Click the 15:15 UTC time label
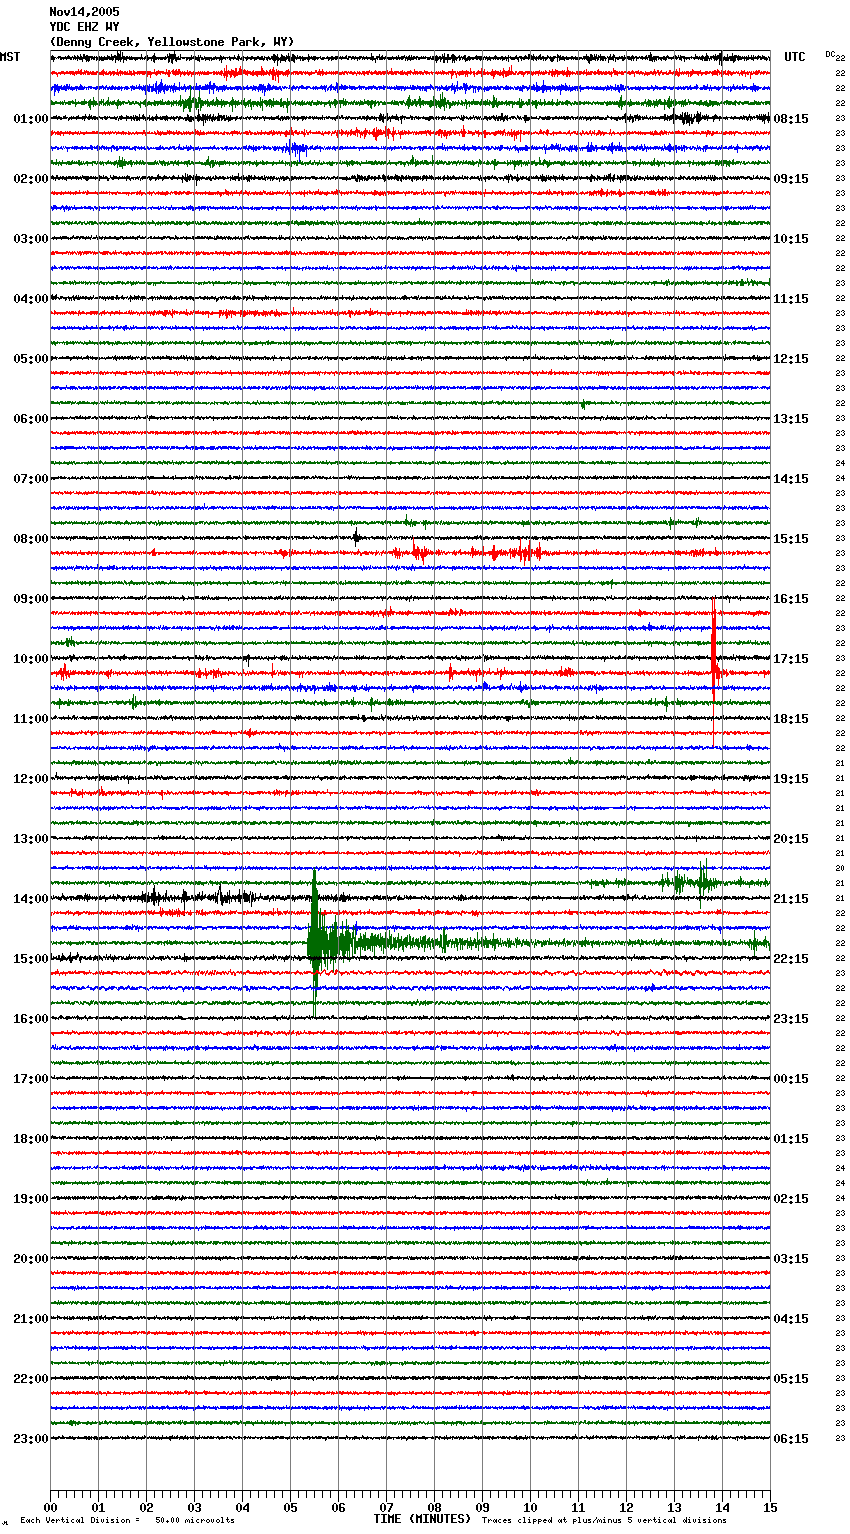Viewport: 850px width, 1534px height. pos(791,539)
